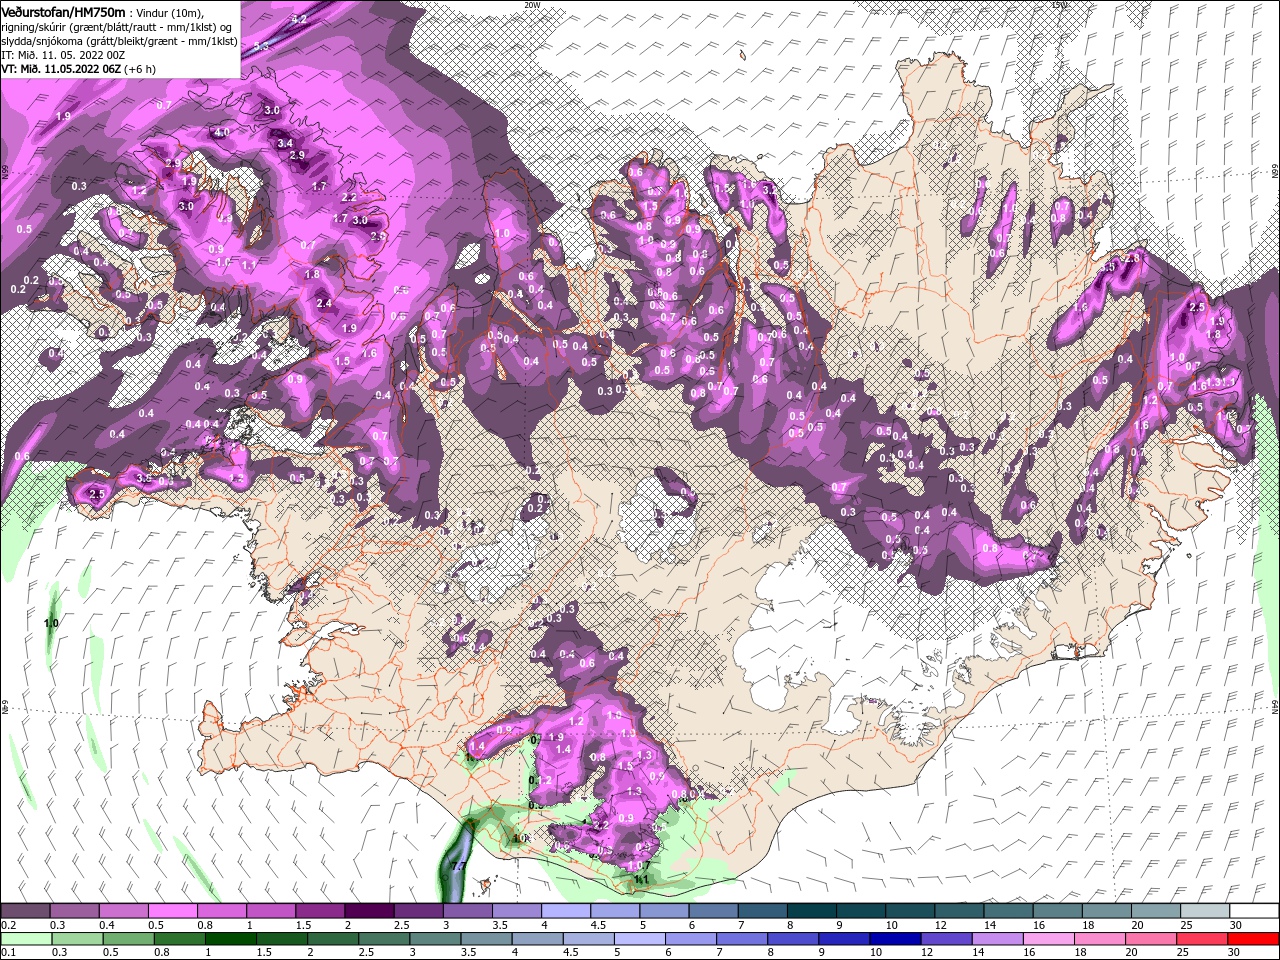This screenshot has width=1280, height=960.
Task: Click the (+6 h) forecast offset text
Action: [140, 69]
